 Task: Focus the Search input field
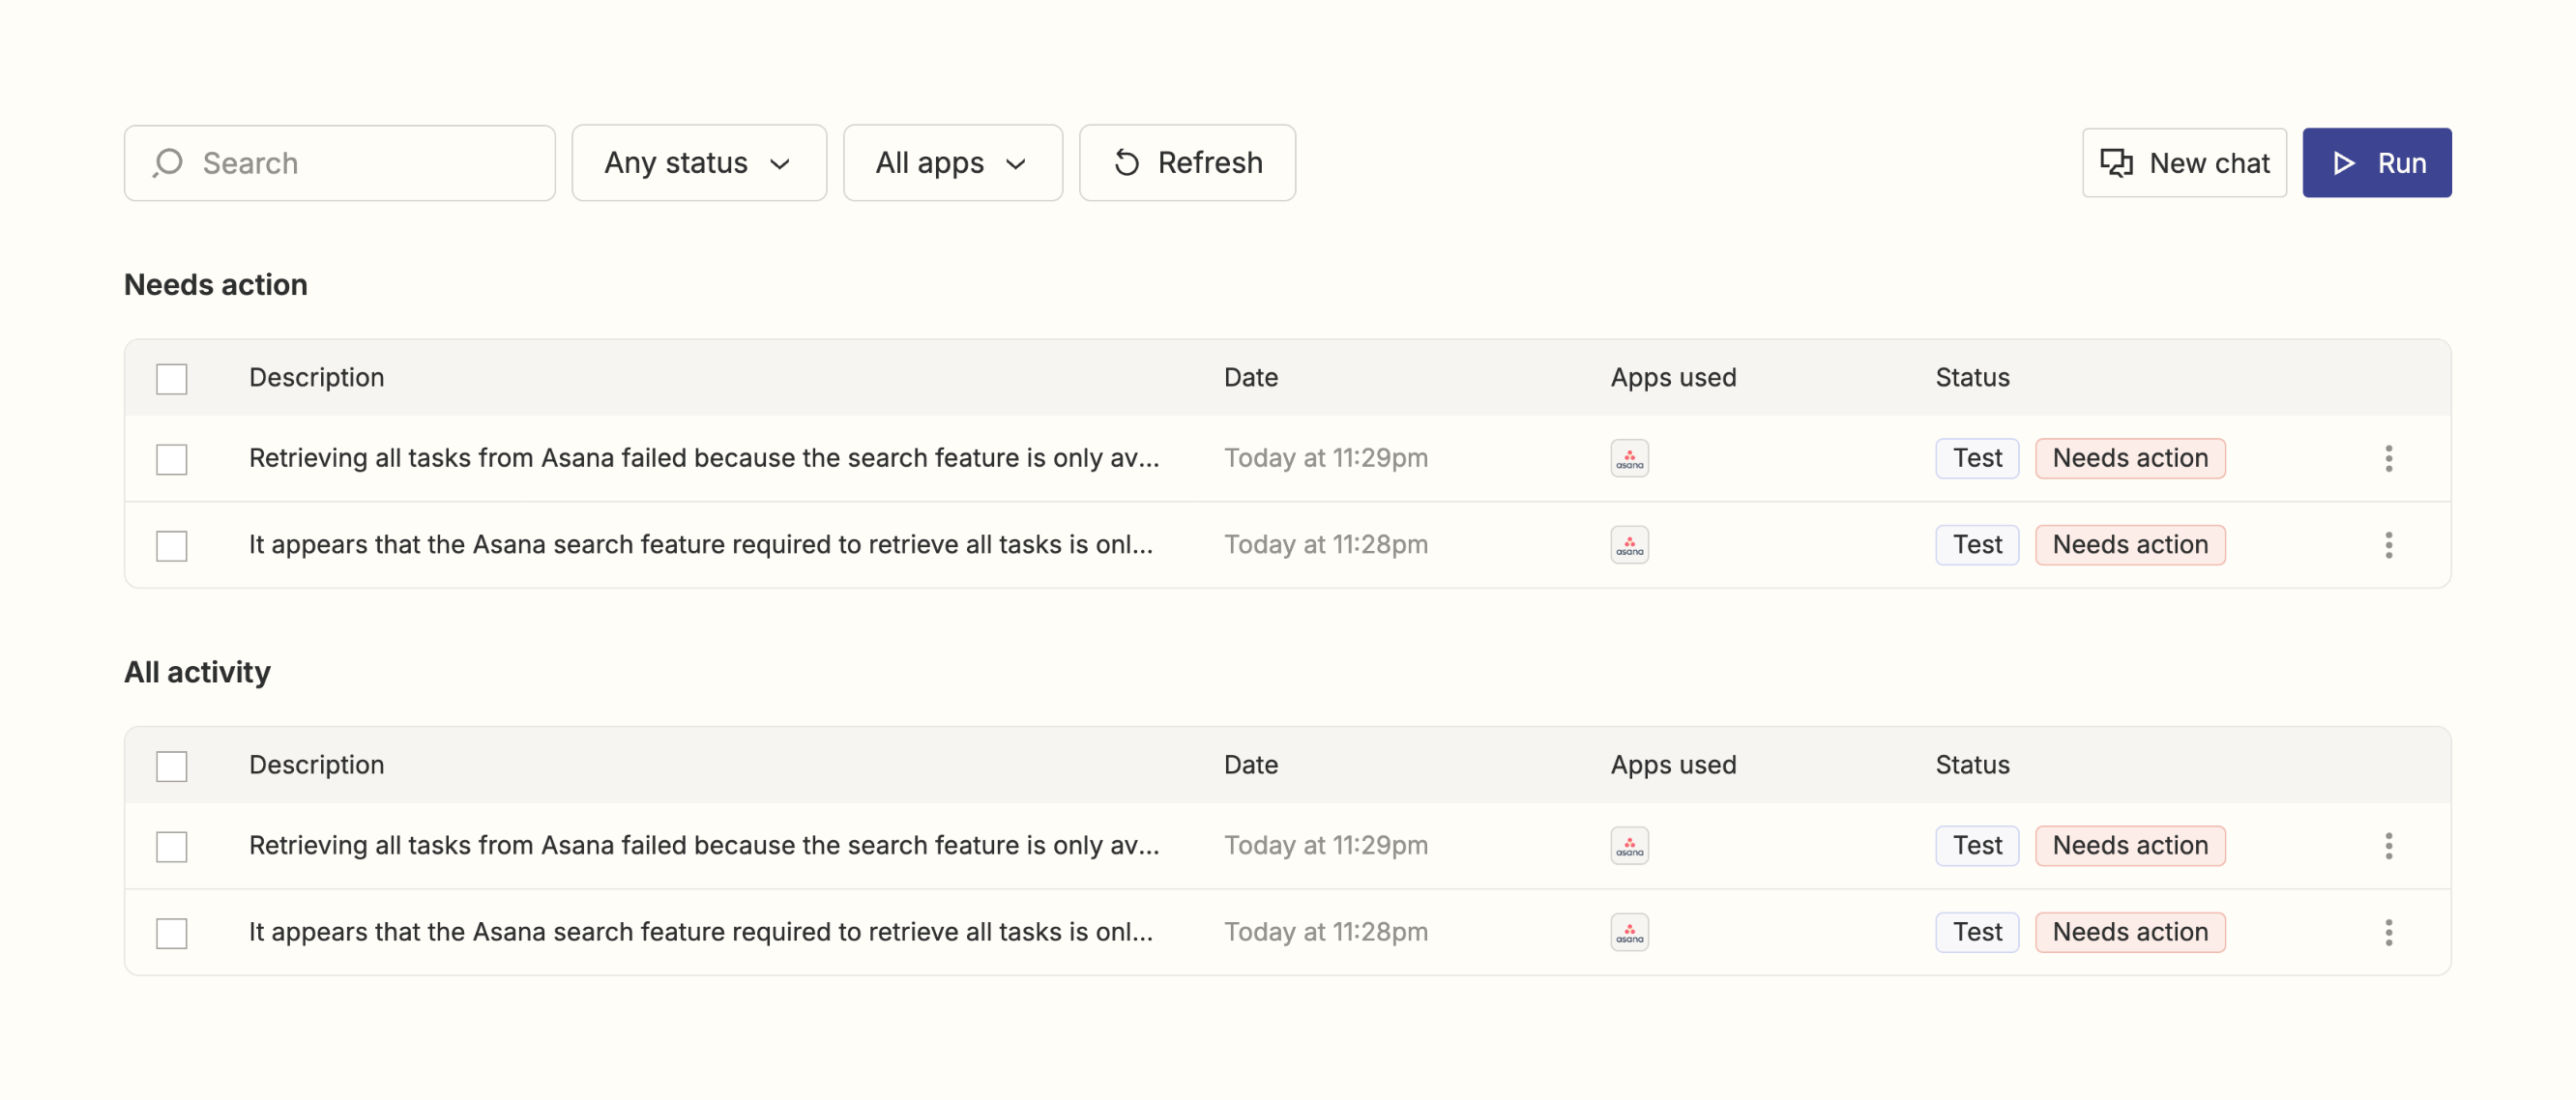click(x=340, y=163)
